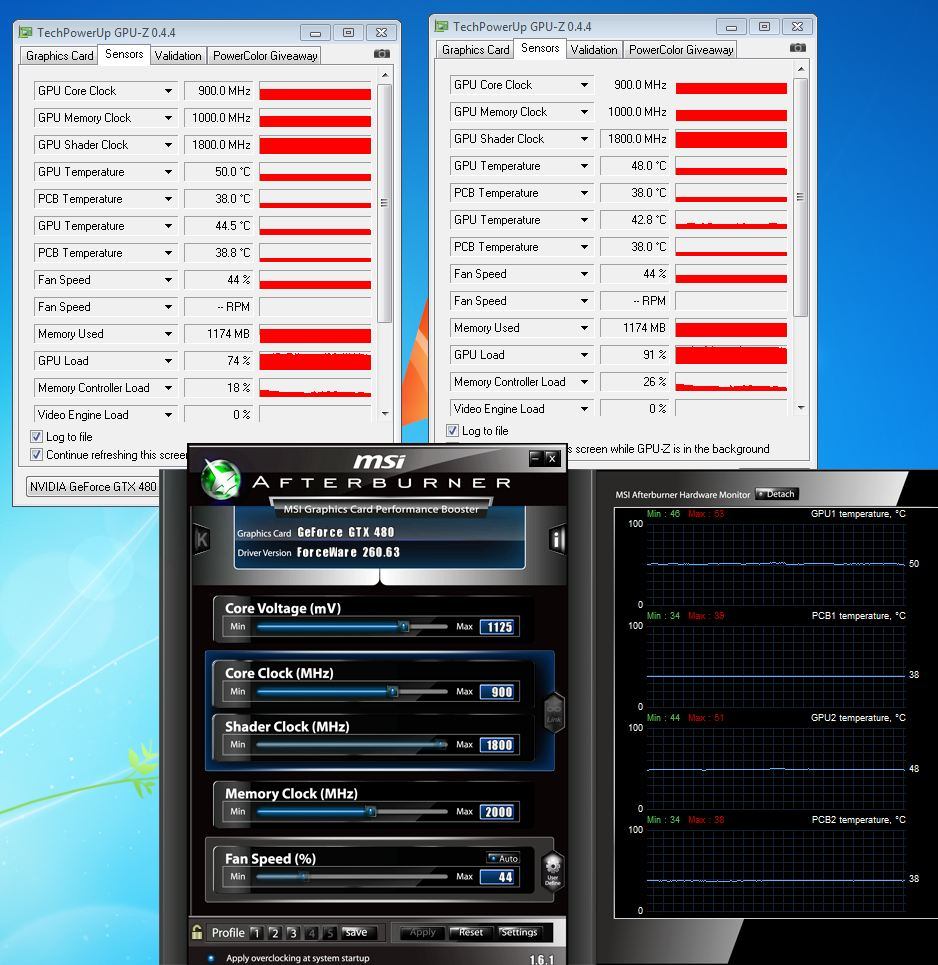Open the Afterburner info 'i' side button

click(x=556, y=540)
